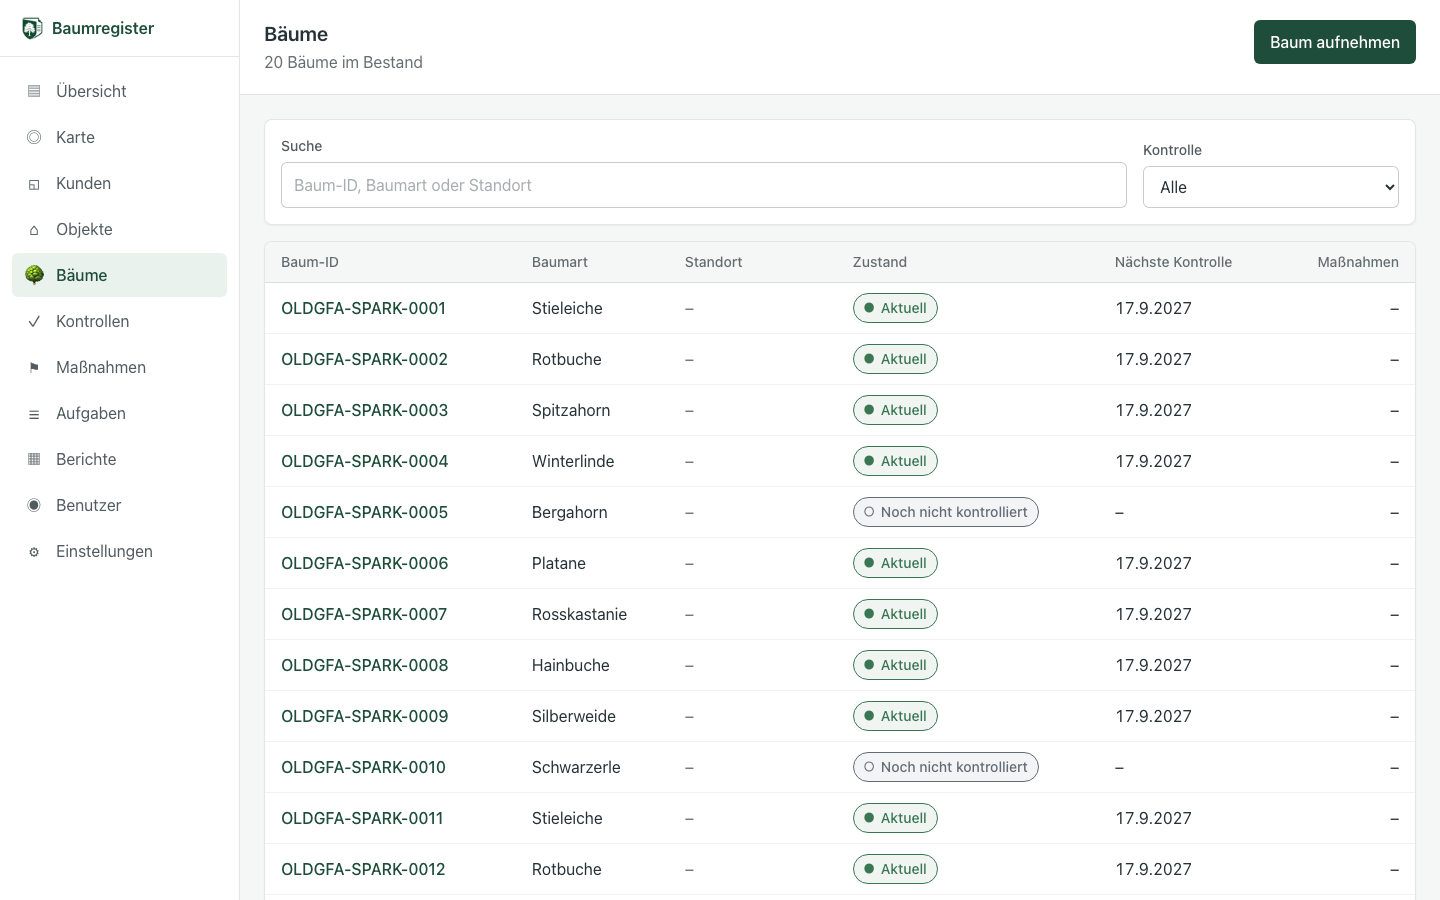Open Einstellungen in the sidebar

120,551
